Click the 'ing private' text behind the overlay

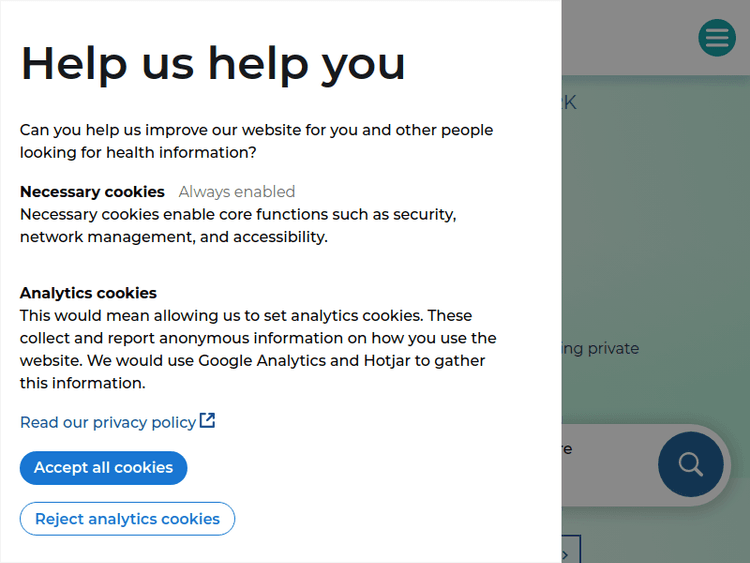click(x=600, y=348)
